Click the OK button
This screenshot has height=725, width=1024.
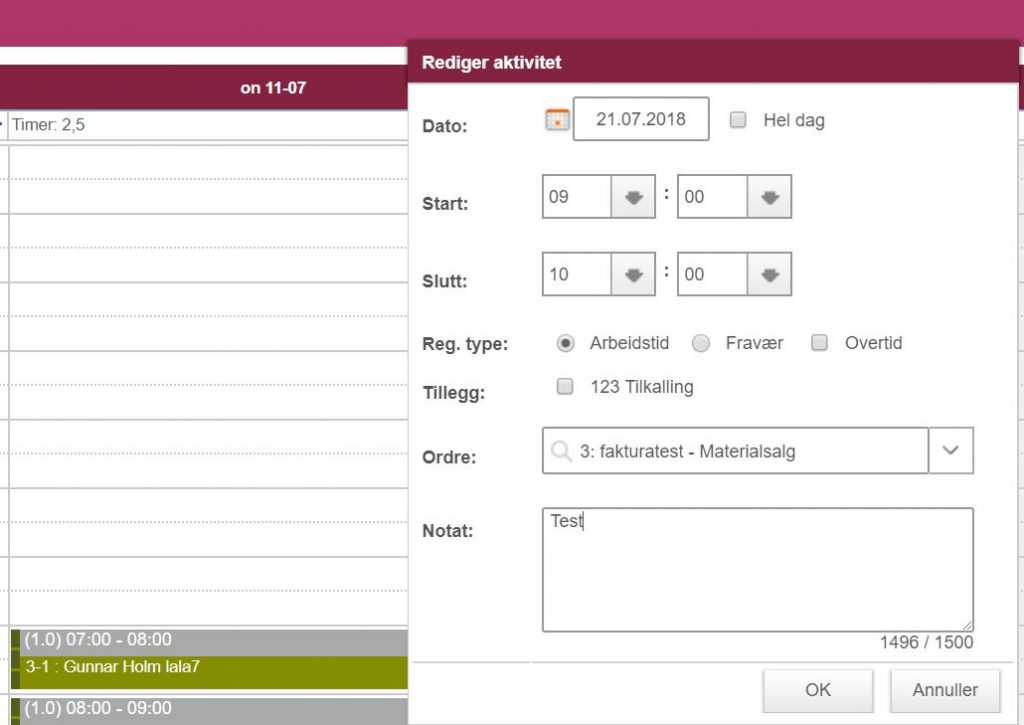click(818, 690)
